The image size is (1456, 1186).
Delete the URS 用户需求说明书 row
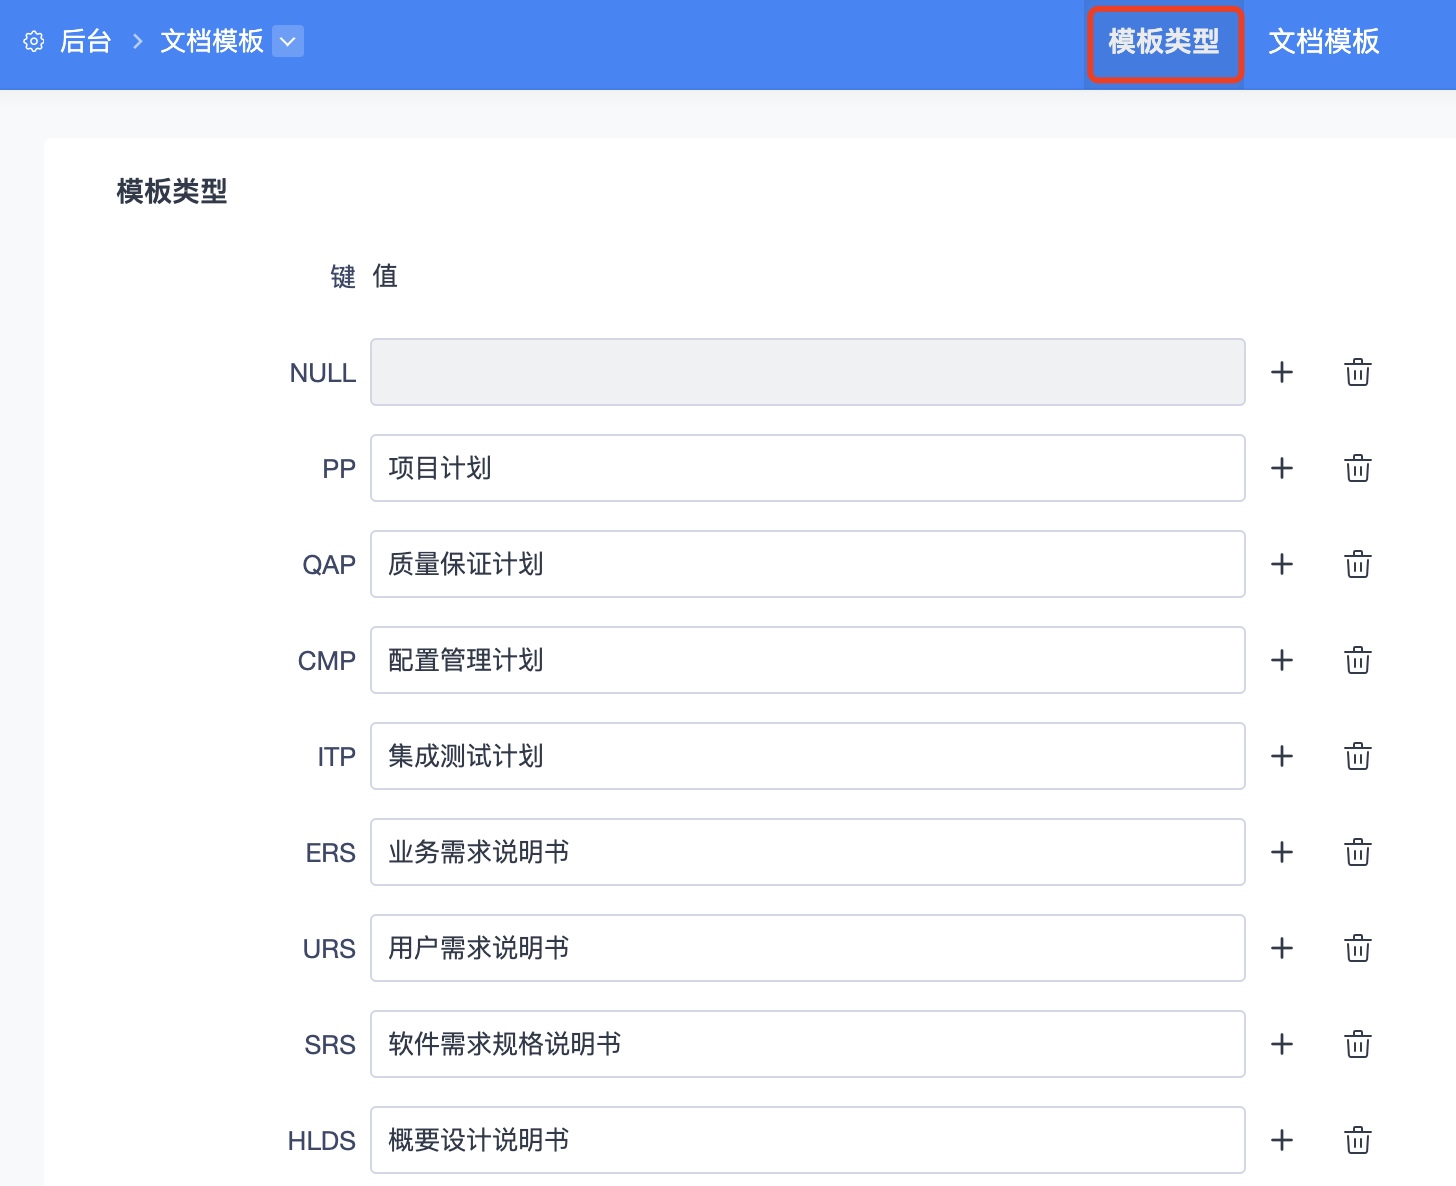[x=1357, y=948]
